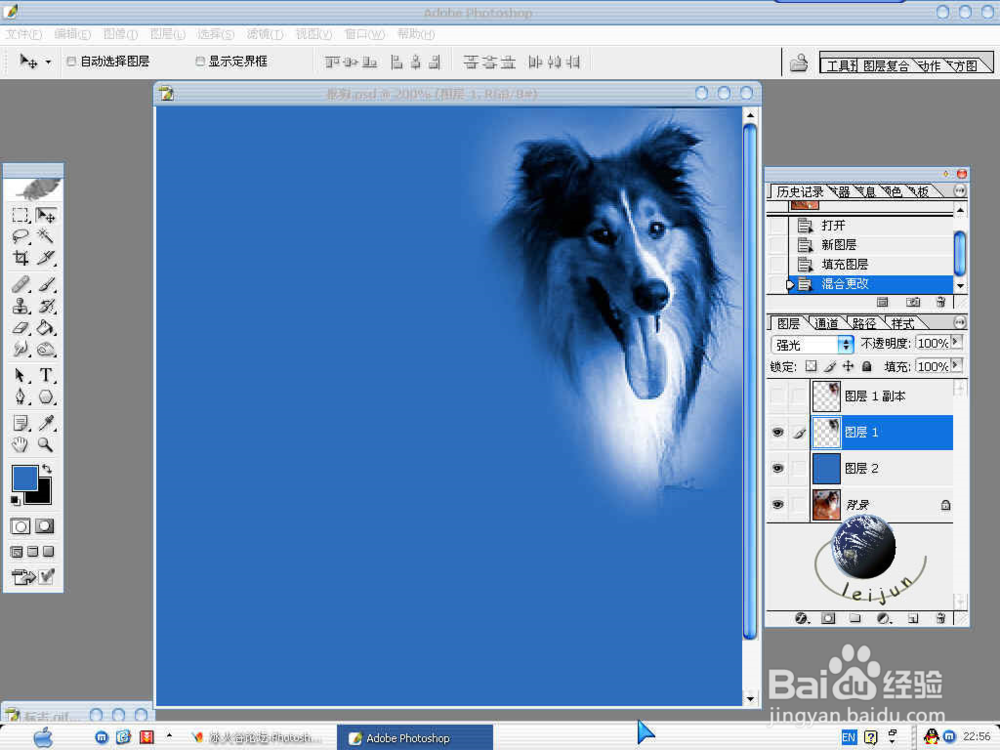The height and width of the screenshot is (750, 1000).
Task: Select the Paint Bucket tool
Action: pos(46,328)
